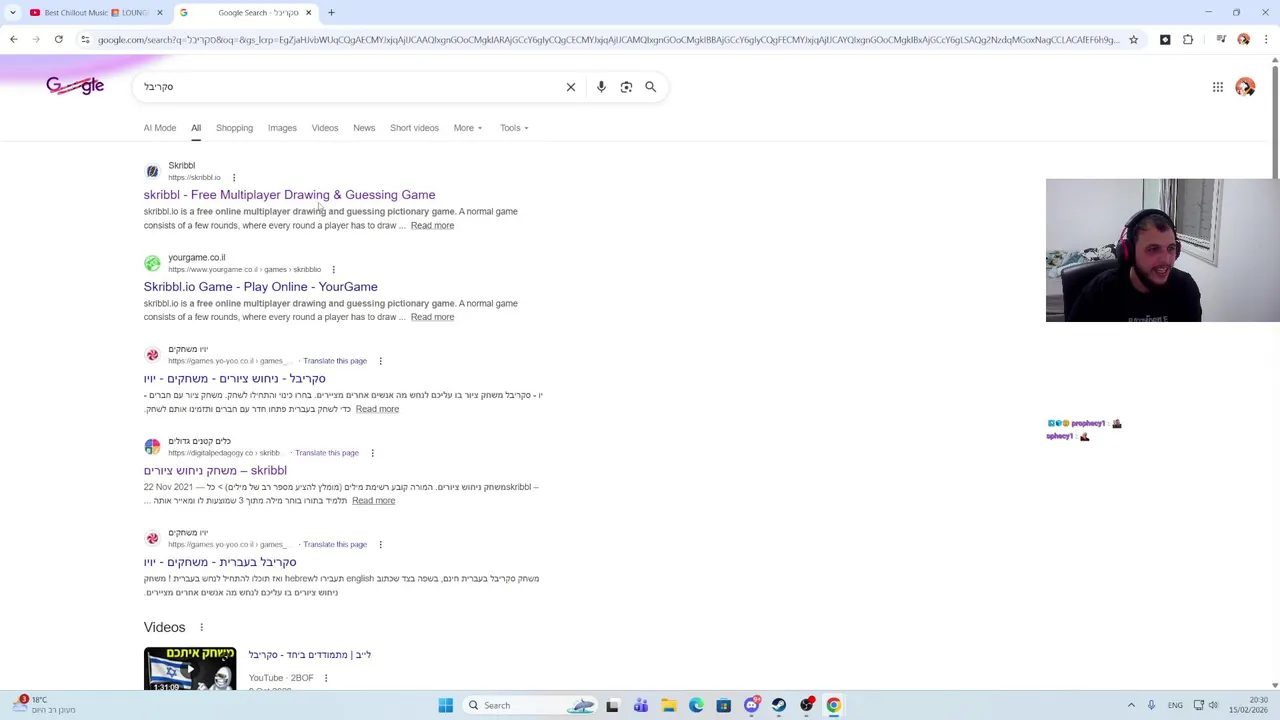Image resolution: width=1280 pixels, height=720 pixels.
Task: Open Windows Start menu
Action: click(446, 705)
